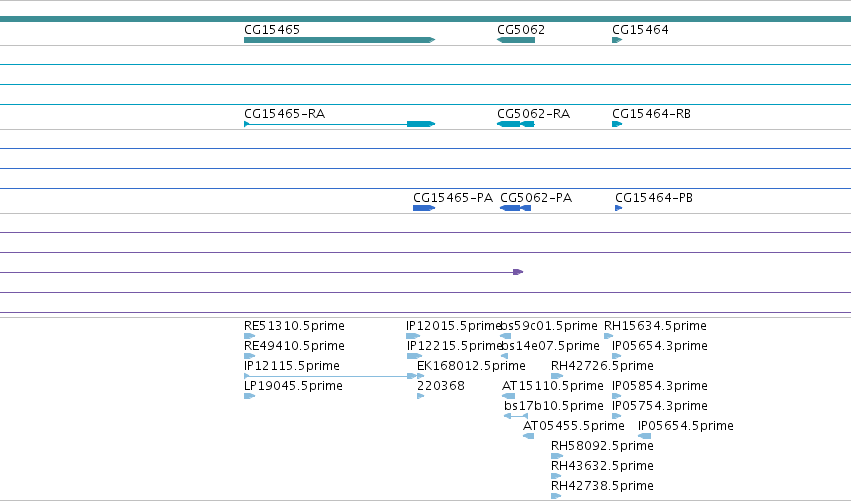The image size is (851, 501).
Task: Click the AT15110.5prime EST label
Action: [552, 386]
